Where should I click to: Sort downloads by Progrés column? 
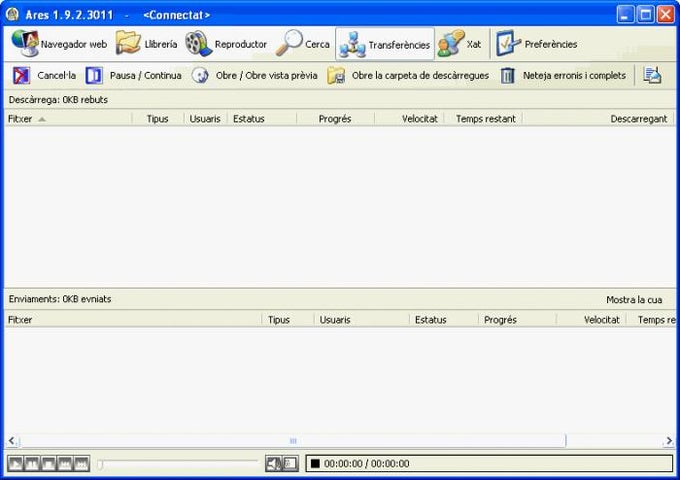point(335,118)
